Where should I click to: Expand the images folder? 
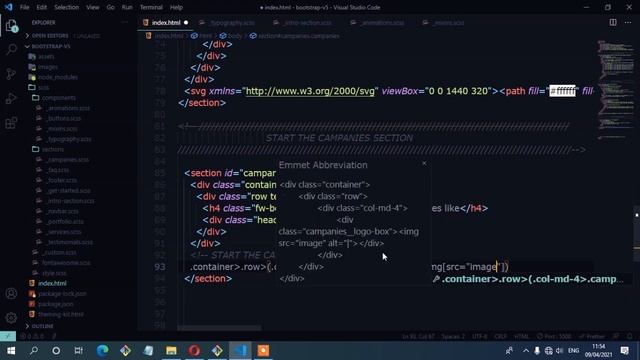48,67
